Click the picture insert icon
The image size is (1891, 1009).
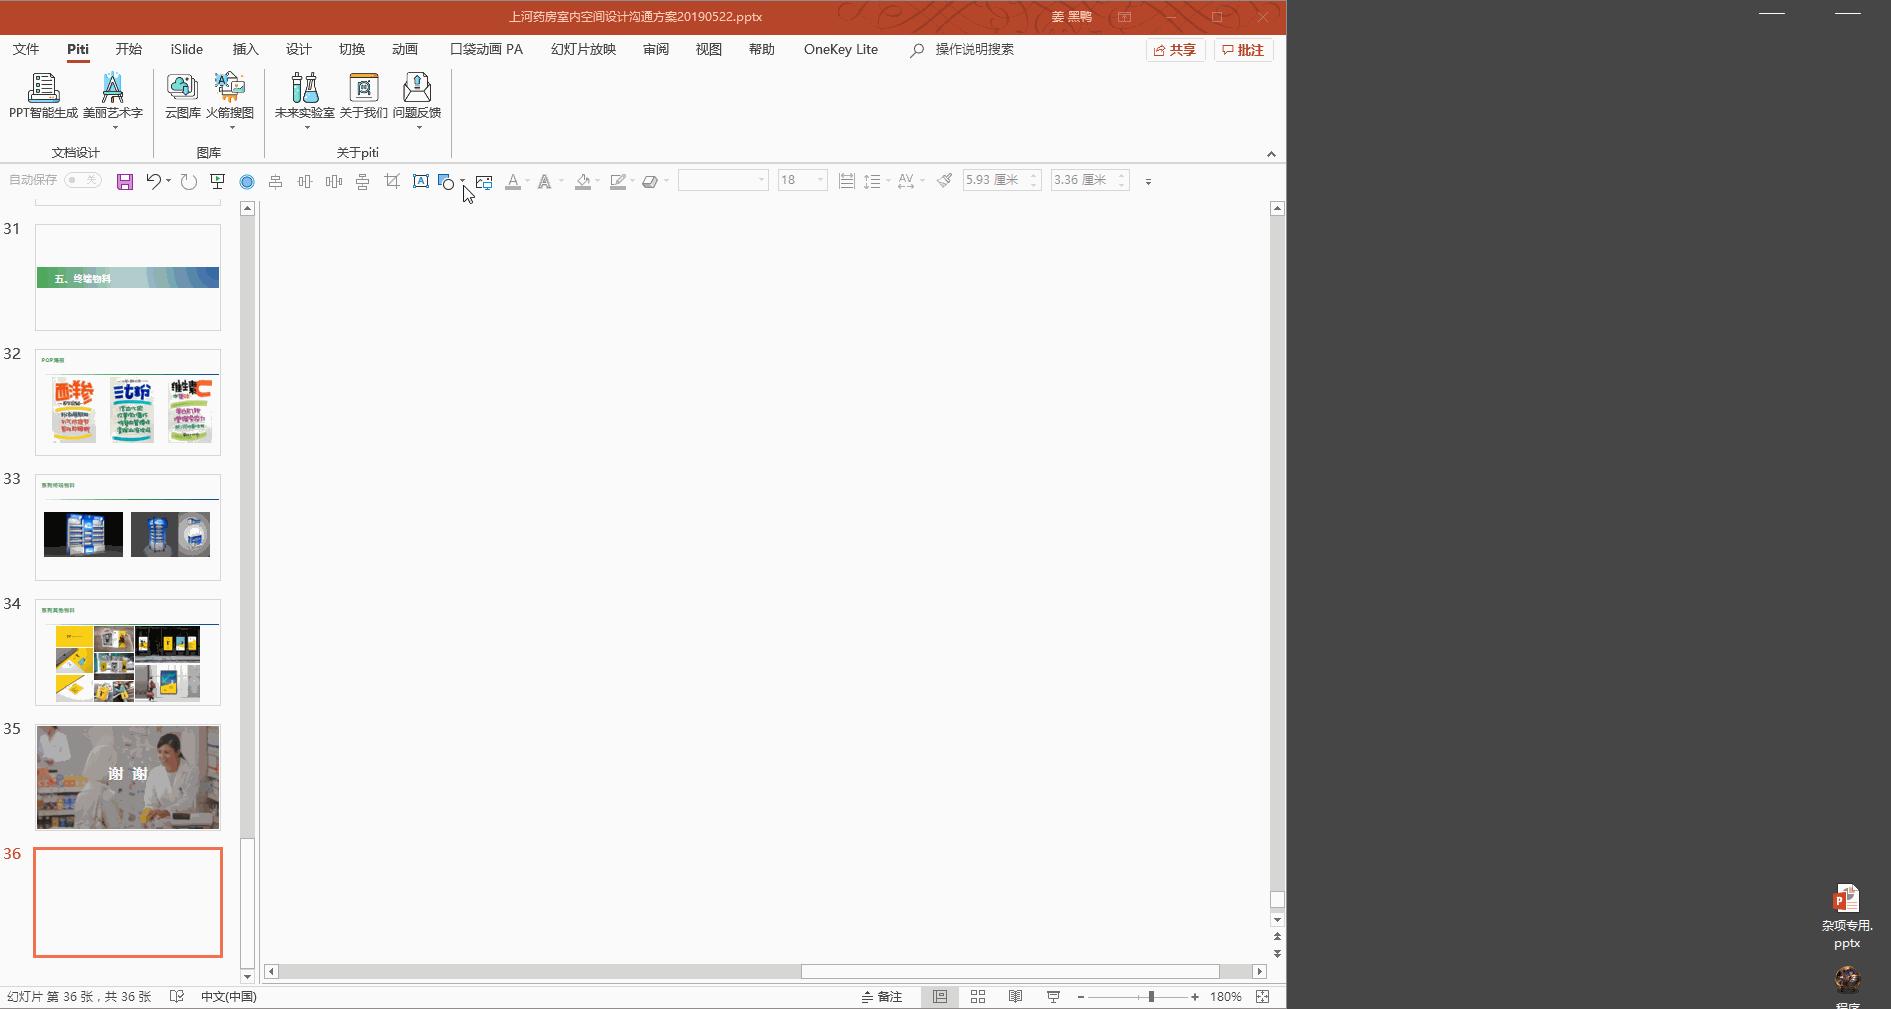tap(484, 181)
